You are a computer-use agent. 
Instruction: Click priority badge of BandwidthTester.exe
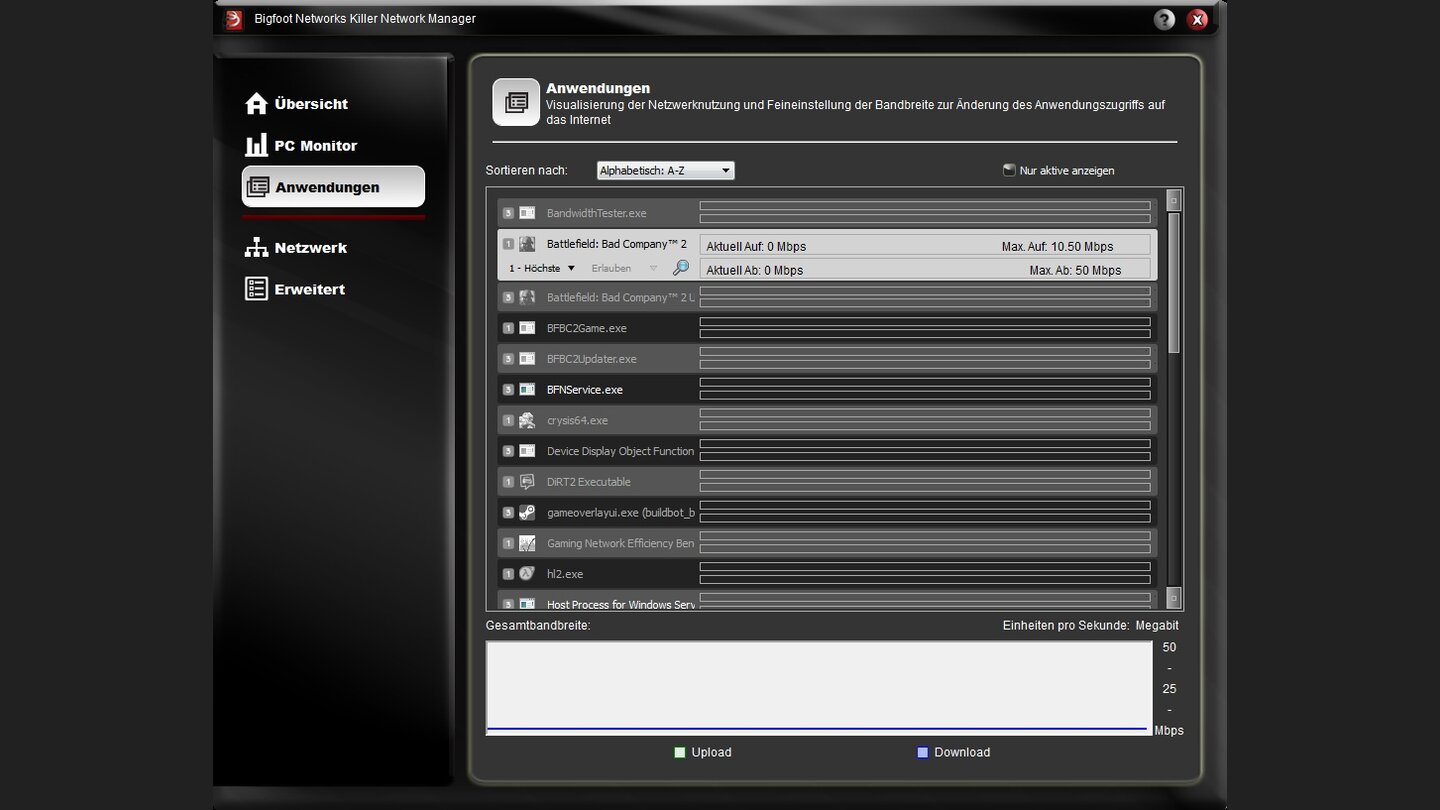coord(508,213)
